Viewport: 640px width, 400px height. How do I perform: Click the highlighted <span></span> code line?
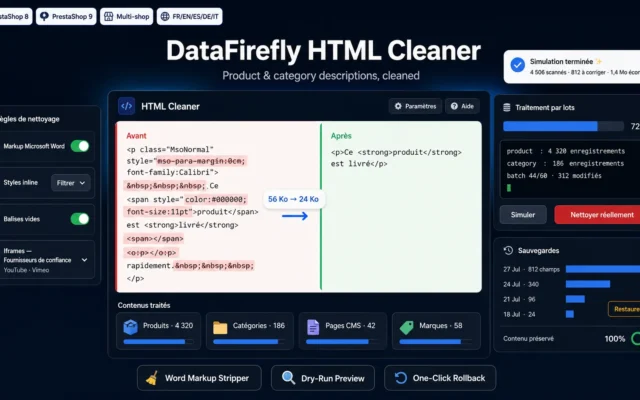coord(155,238)
